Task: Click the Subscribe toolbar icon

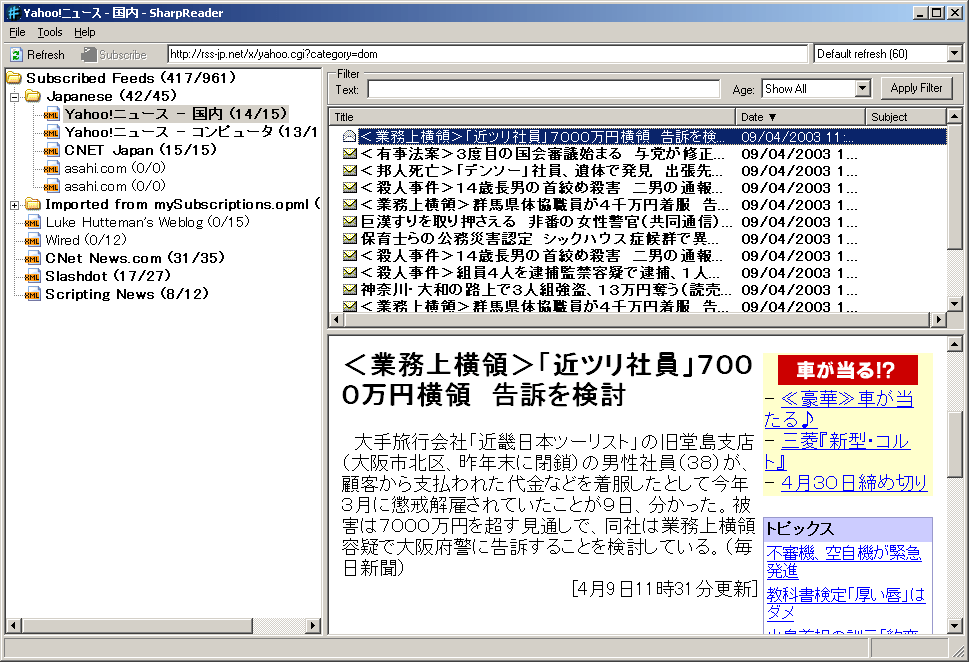Action: click(x=88, y=54)
